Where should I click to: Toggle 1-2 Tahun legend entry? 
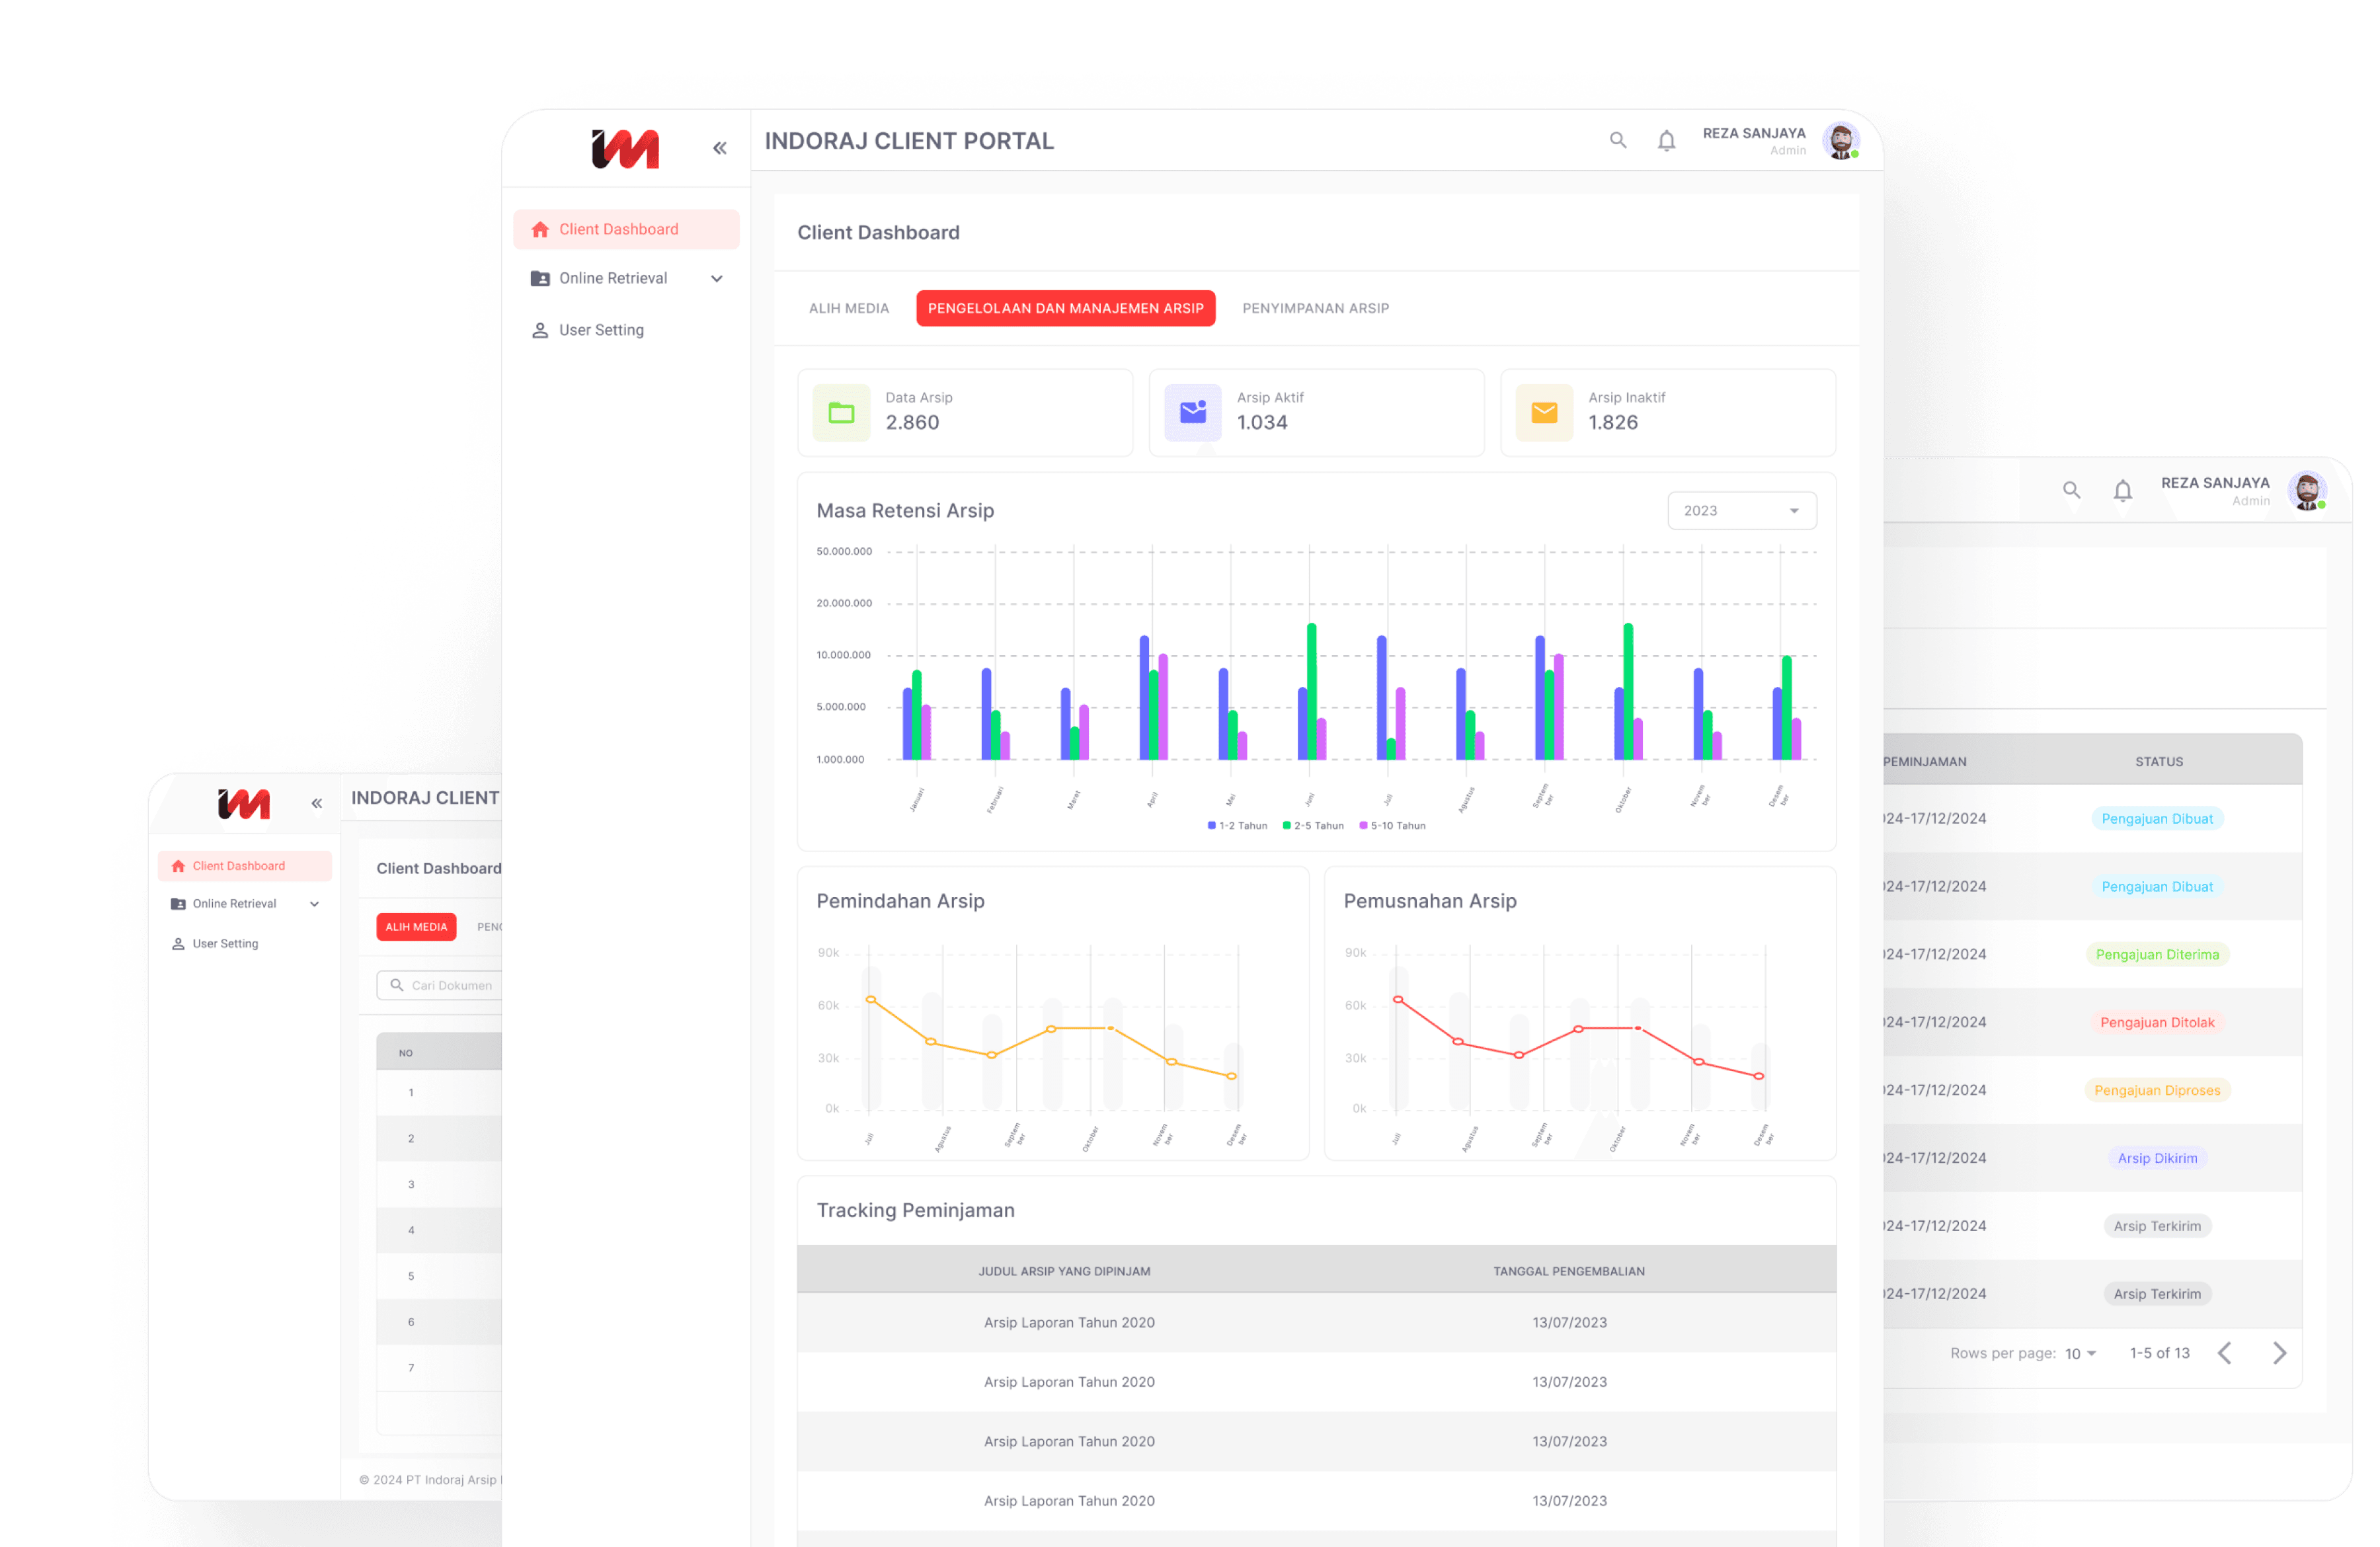click(1237, 826)
